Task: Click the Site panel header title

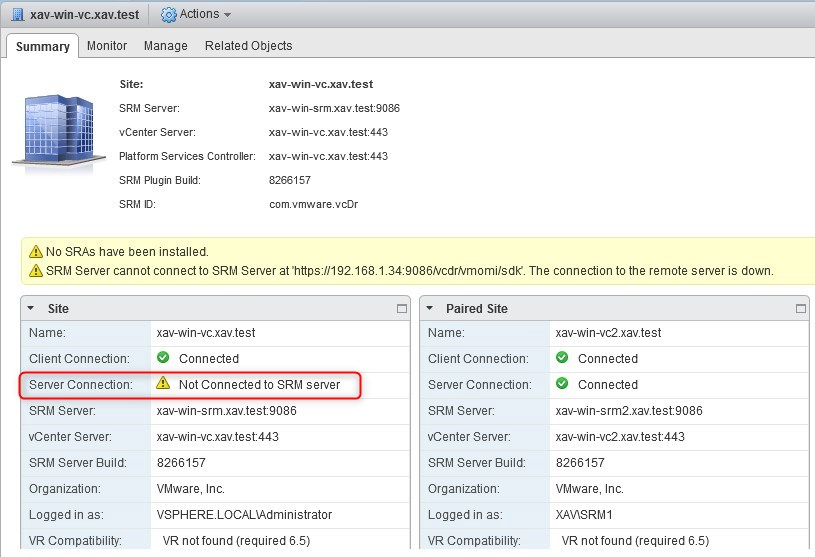Action: 58,309
